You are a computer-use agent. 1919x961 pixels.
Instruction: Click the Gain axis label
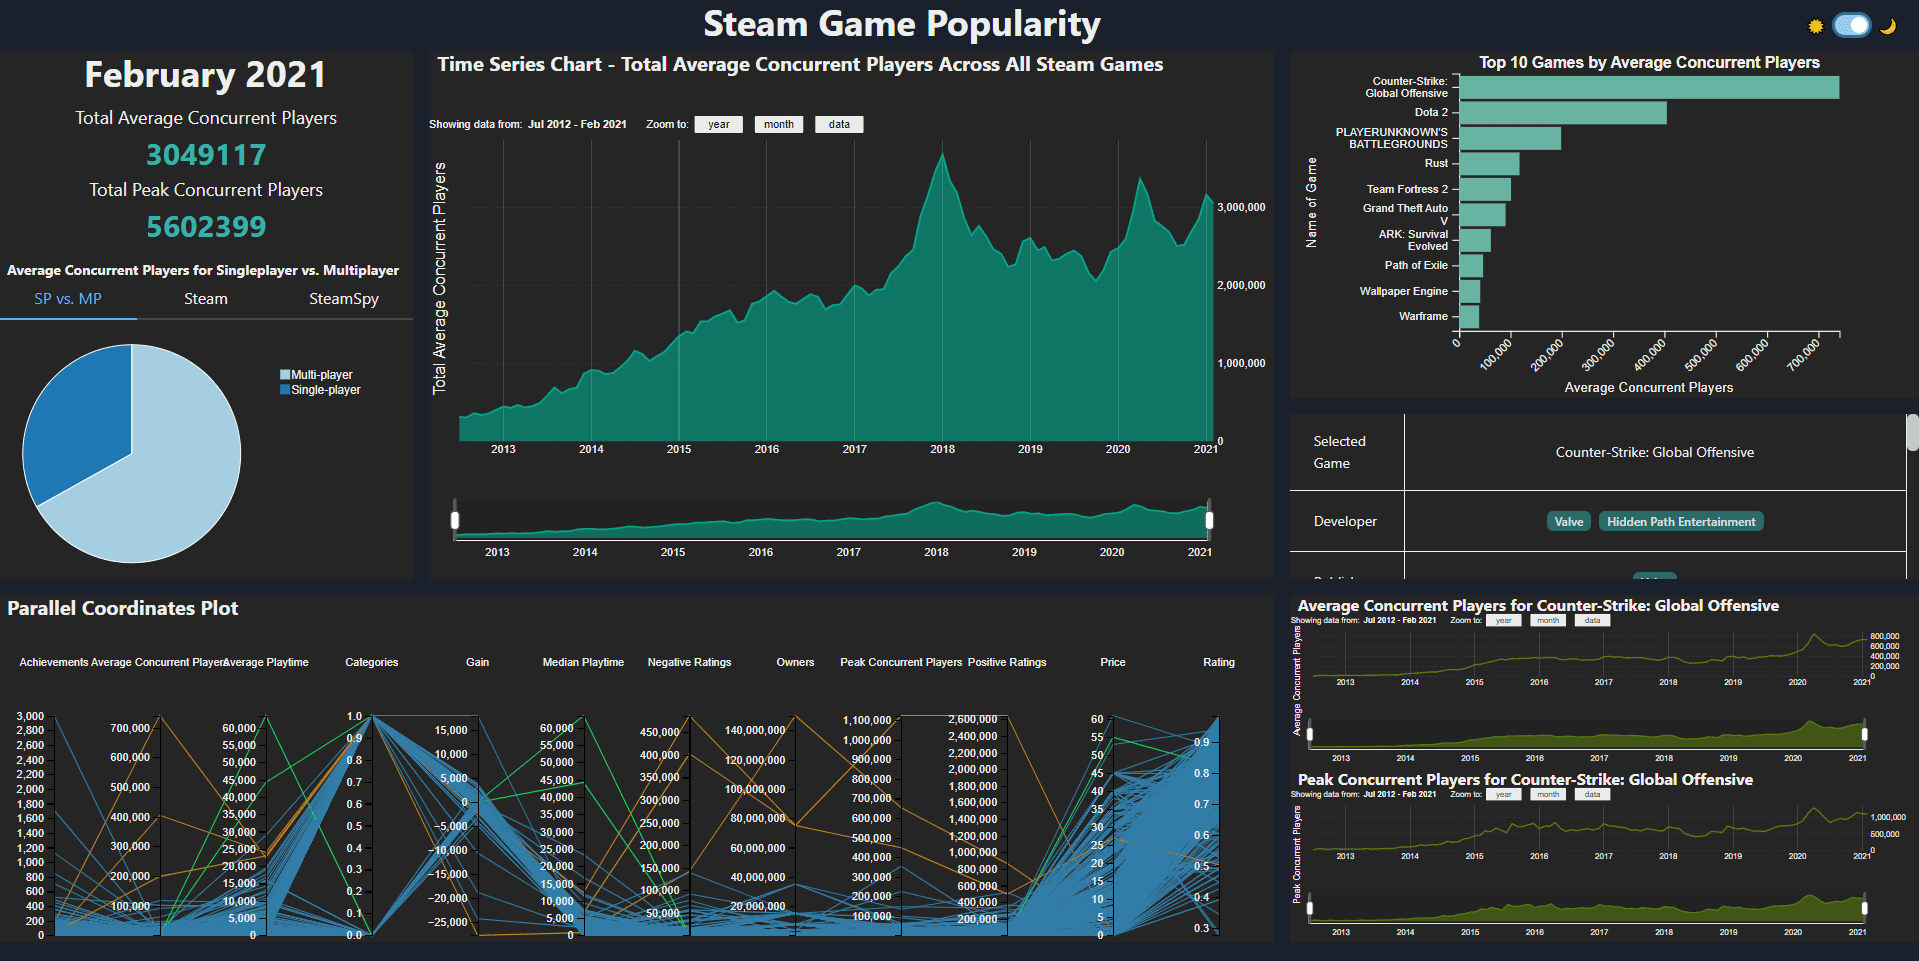(x=478, y=662)
